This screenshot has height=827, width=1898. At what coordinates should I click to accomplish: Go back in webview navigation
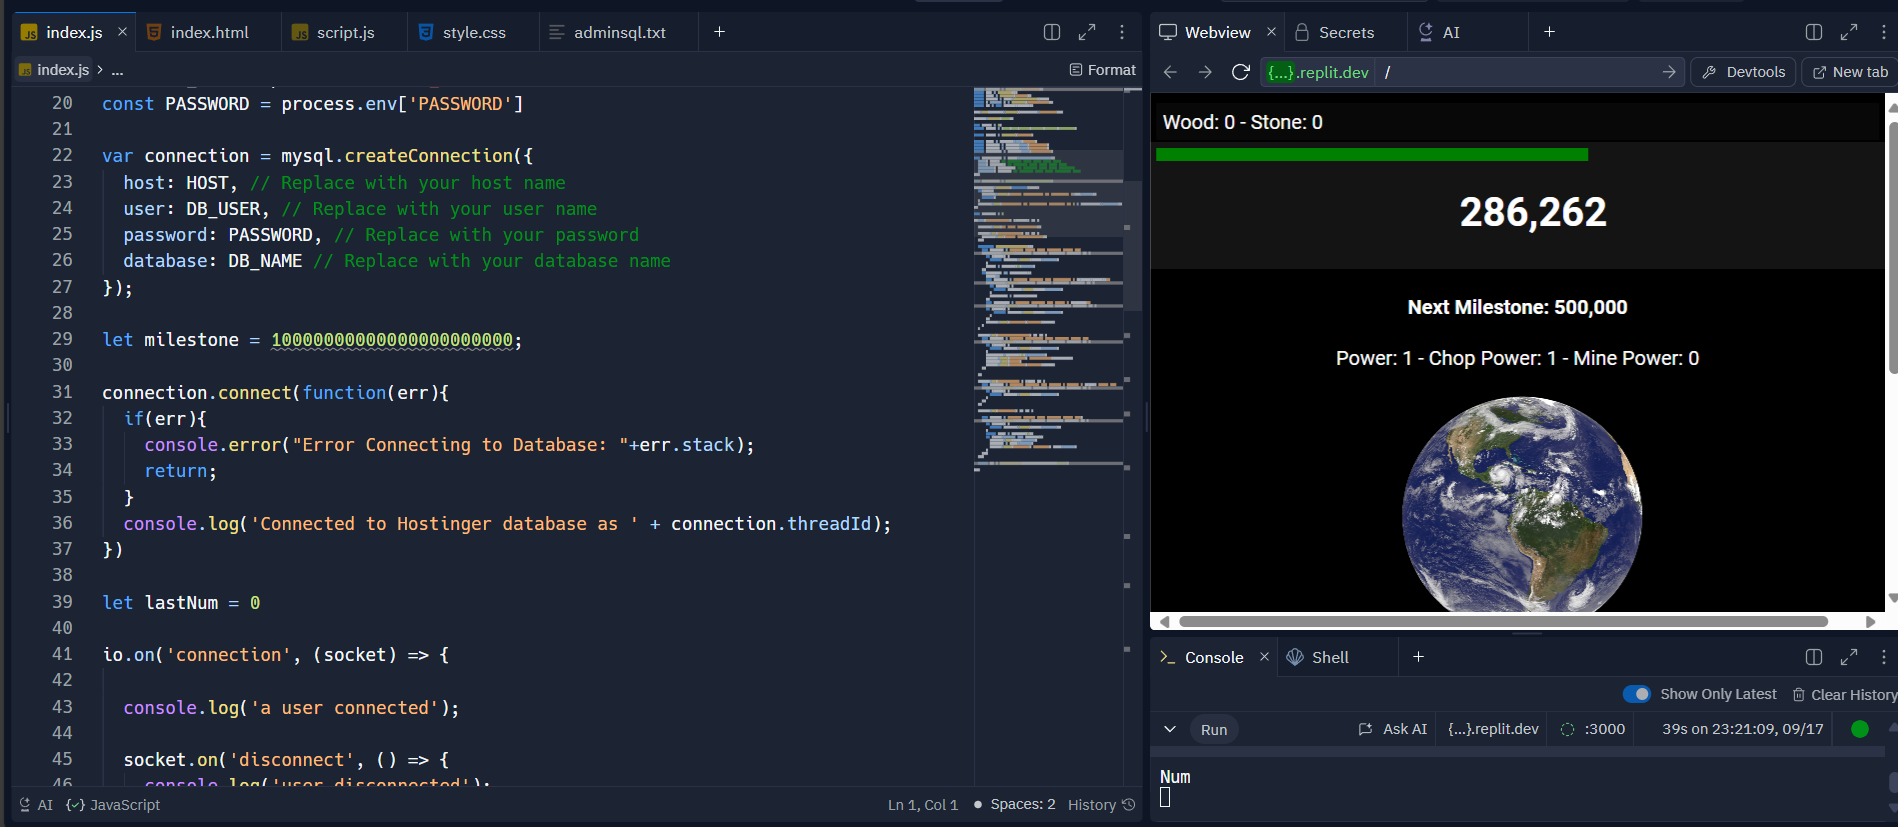click(x=1170, y=72)
